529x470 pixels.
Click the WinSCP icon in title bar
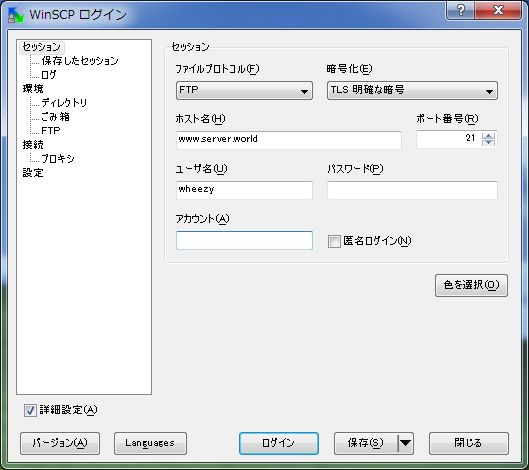pyautogui.click(x=16, y=15)
